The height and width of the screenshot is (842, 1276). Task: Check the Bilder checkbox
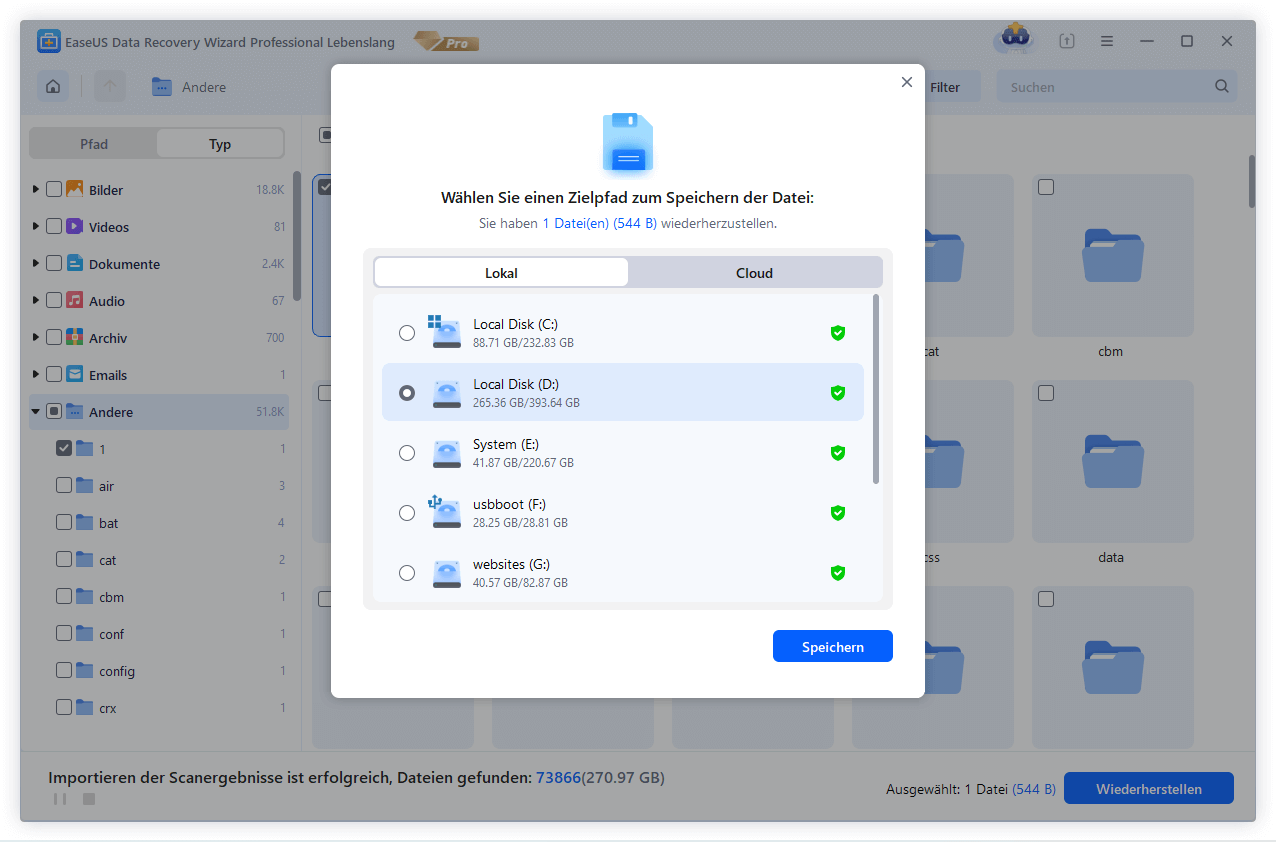point(54,190)
